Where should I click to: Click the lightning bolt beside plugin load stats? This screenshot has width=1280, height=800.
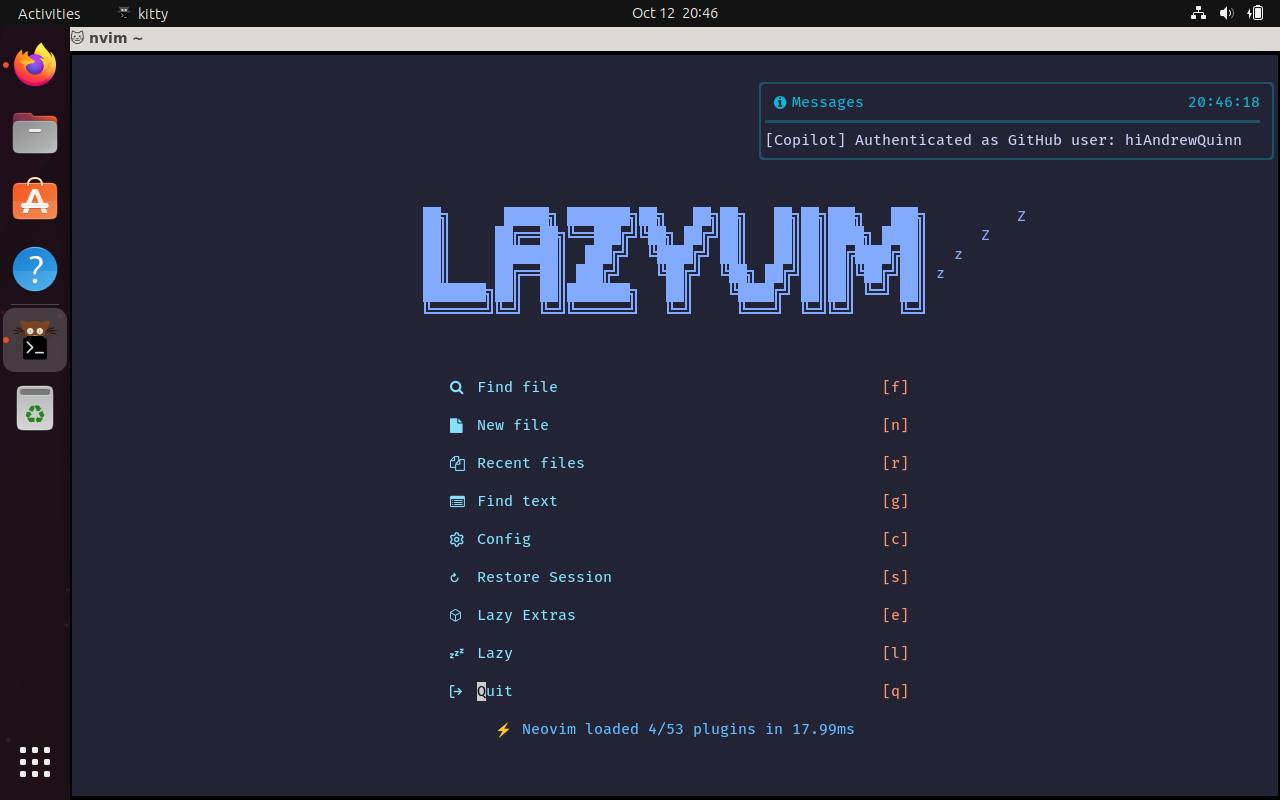point(503,729)
